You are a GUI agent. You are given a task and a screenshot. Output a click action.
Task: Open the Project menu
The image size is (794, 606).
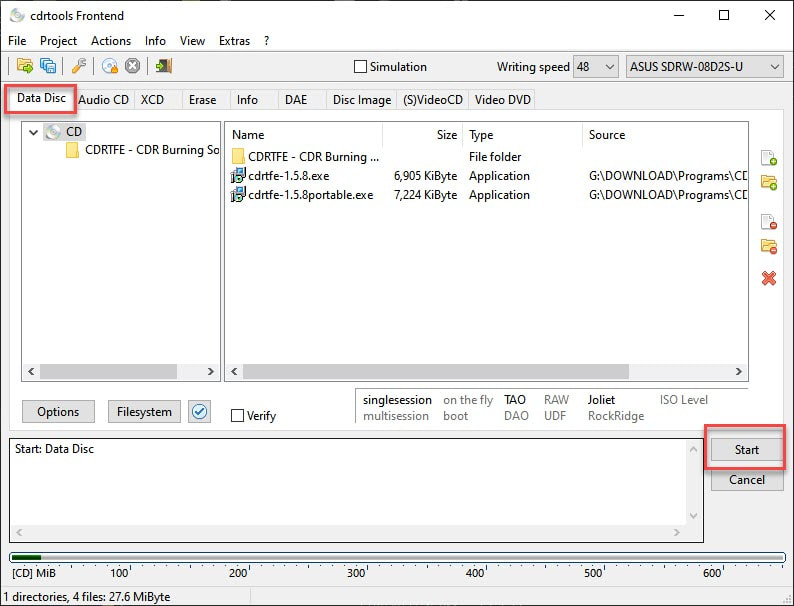(58, 41)
